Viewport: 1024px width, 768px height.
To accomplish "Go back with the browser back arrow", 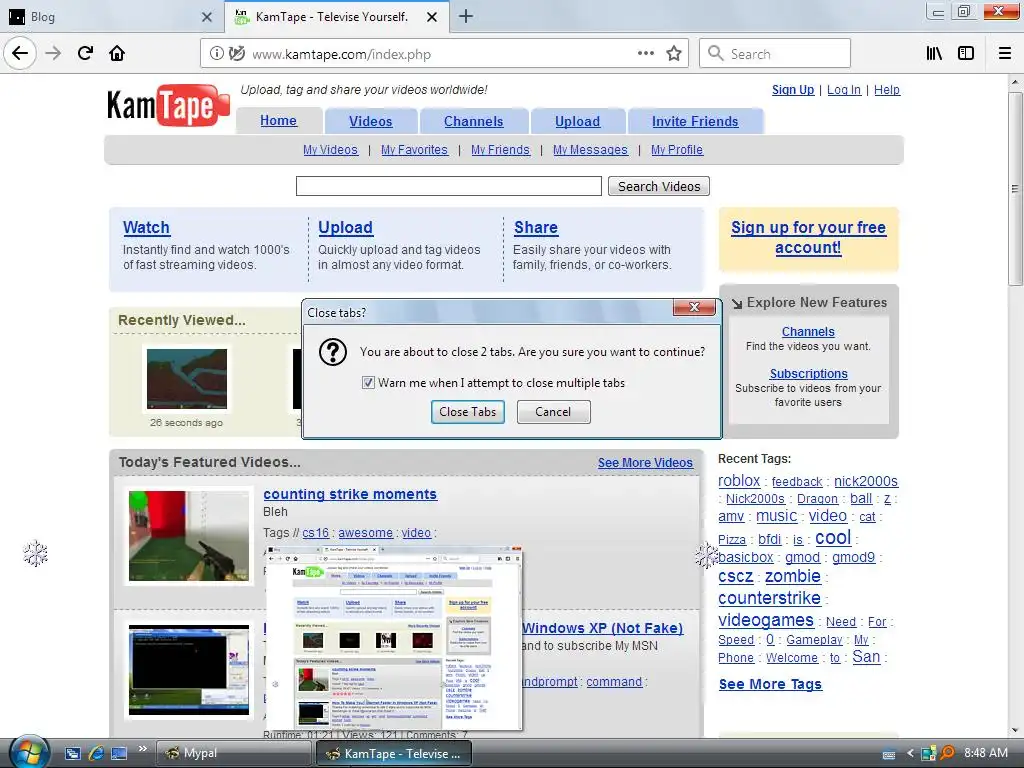I will click(20, 54).
